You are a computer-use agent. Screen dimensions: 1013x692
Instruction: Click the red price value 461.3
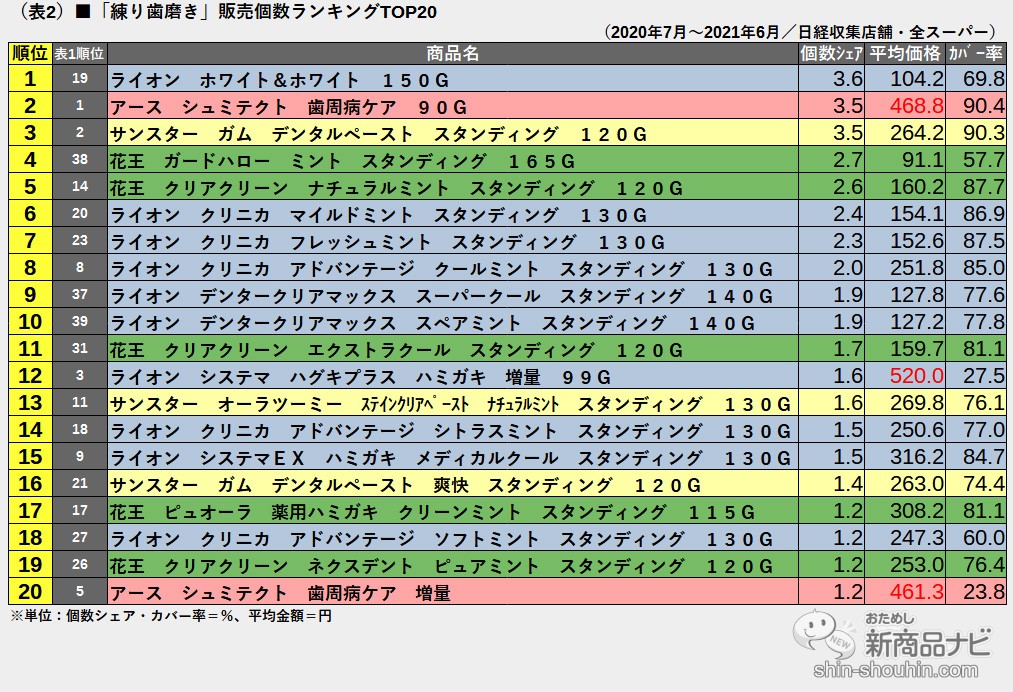pos(917,592)
